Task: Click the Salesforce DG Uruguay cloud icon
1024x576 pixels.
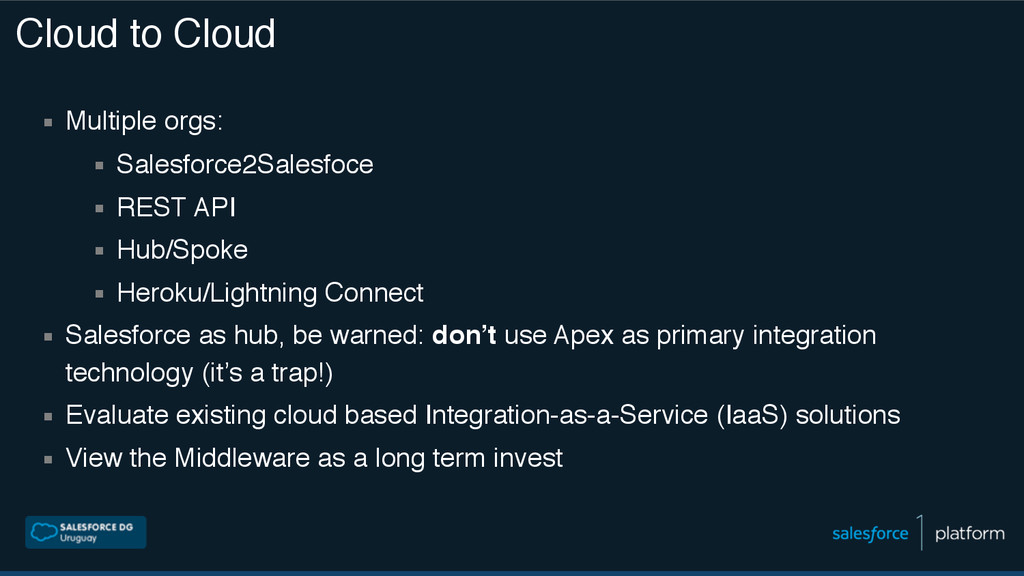Action: 44,532
